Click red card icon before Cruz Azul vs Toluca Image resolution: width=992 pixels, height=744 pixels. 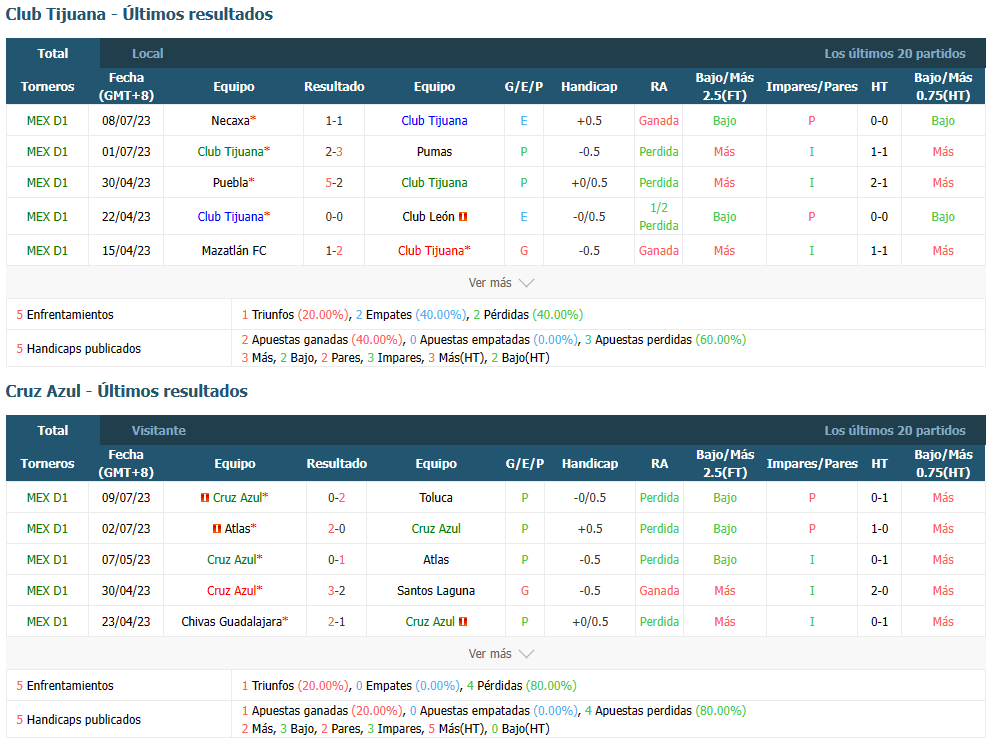click(204, 498)
